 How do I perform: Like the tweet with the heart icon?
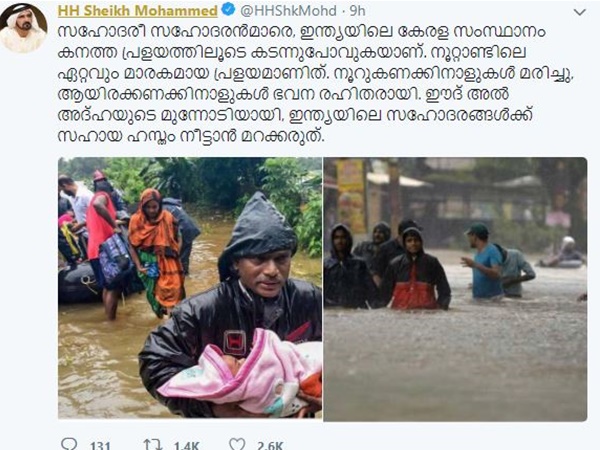point(237,445)
